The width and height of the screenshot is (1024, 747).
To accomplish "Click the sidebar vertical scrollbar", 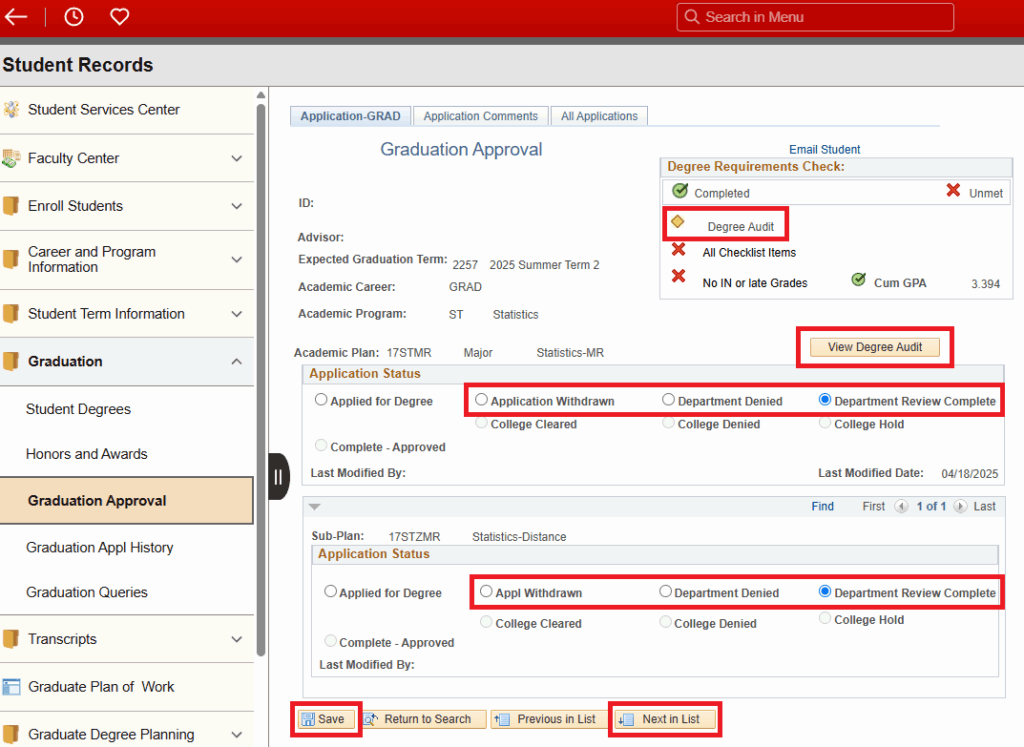I will coord(261,379).
